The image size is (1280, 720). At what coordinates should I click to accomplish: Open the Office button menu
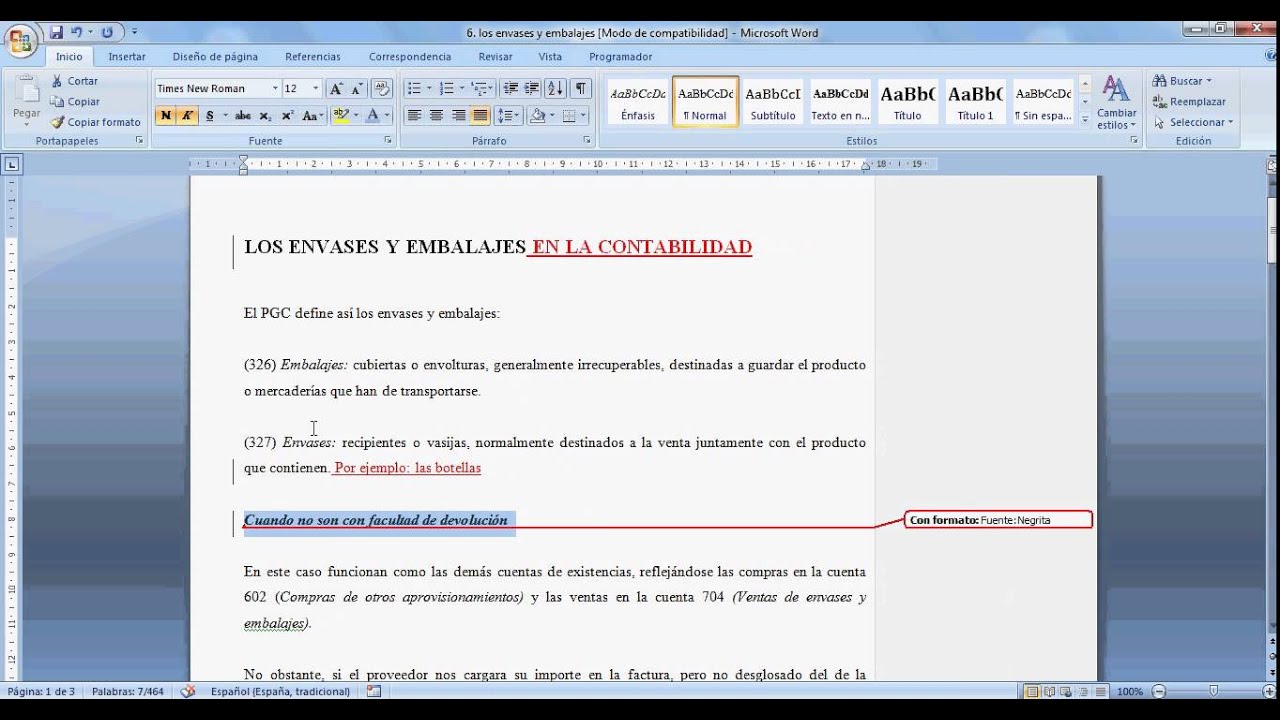pyautogui.click(x=19, y=42)
